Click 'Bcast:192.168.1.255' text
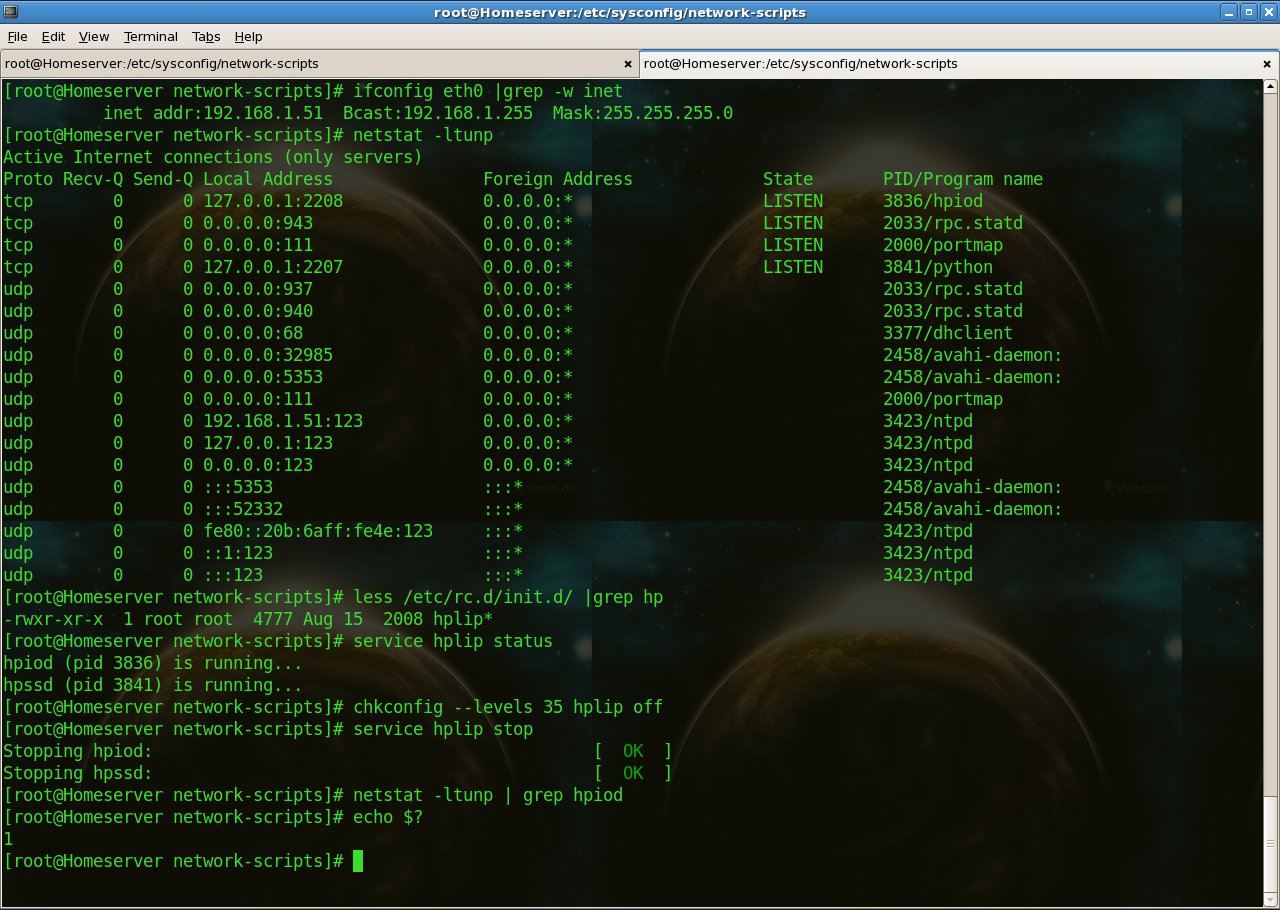 [438, 113]
